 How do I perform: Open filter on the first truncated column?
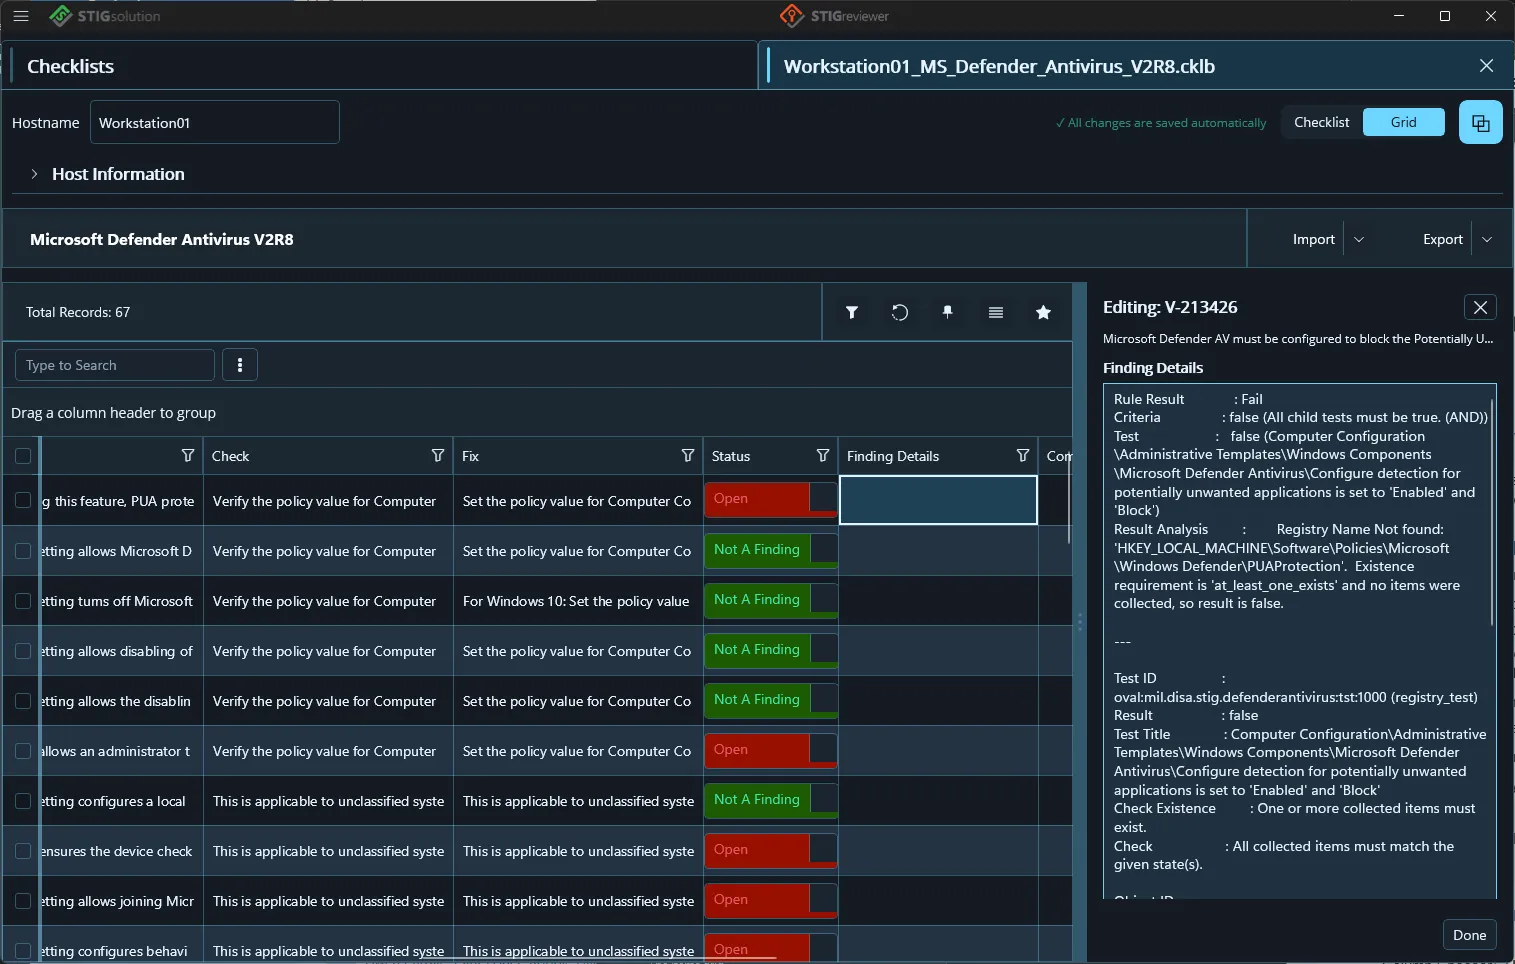pos(187,456)
